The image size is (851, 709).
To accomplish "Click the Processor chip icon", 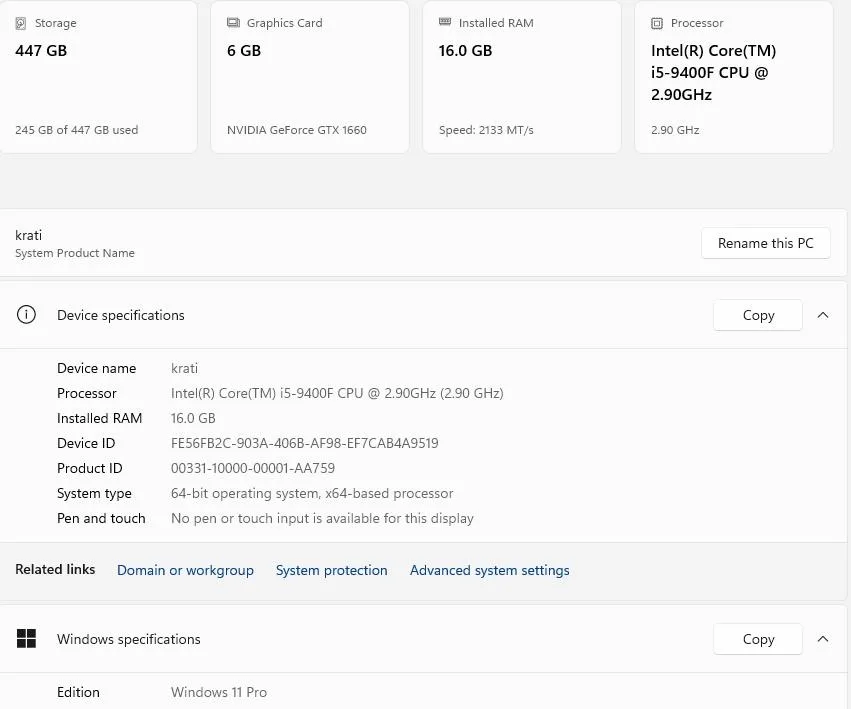I will tap(657, 23).
